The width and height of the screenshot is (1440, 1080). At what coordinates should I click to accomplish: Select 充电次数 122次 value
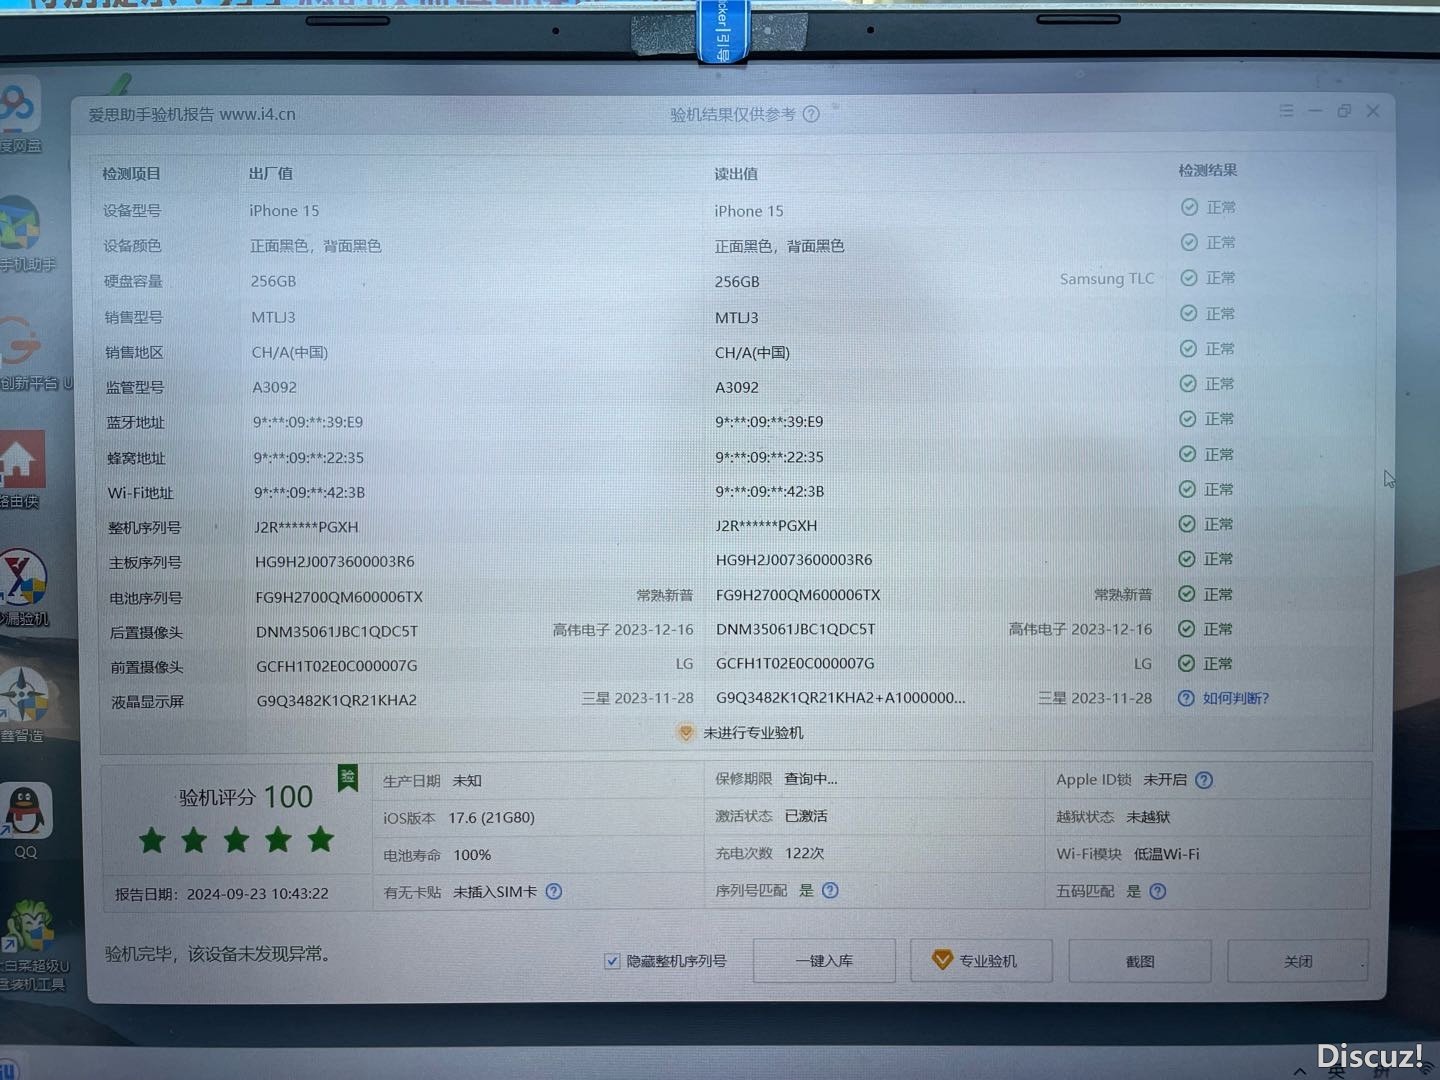805,853
